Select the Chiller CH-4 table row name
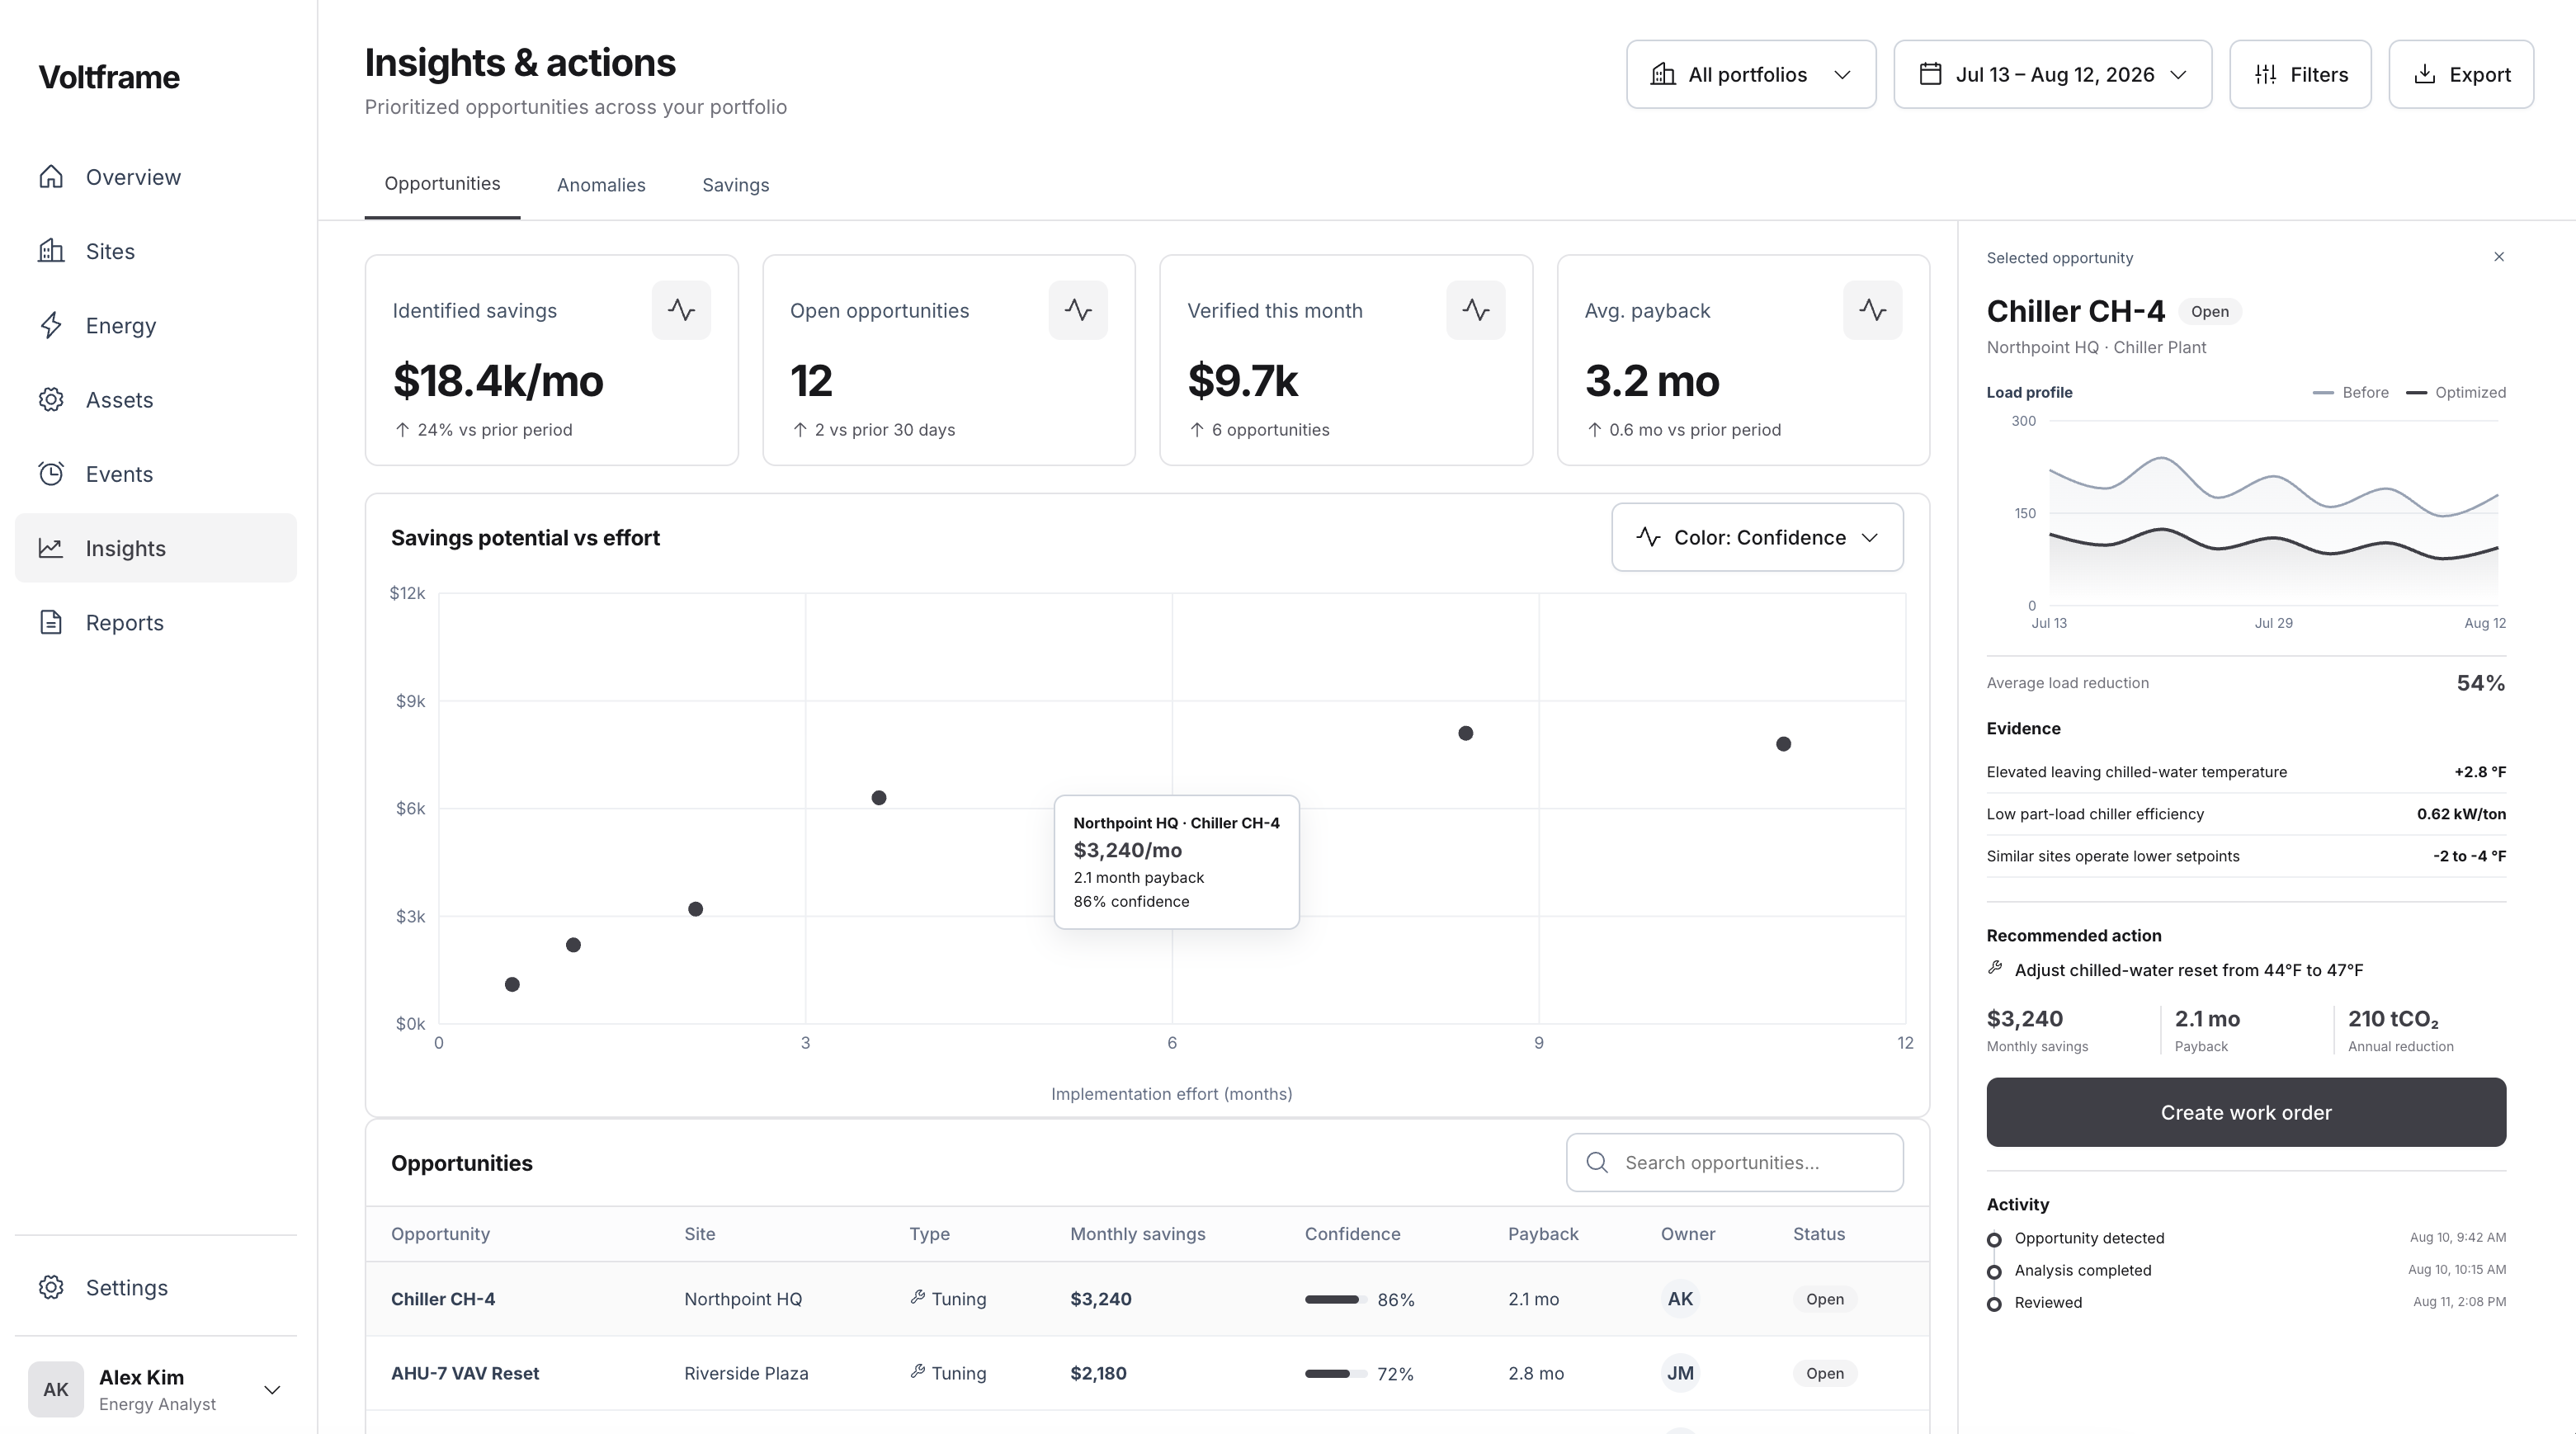This screenshot has height=1434, width=2576. pyautogui.click(x=443, y=1299)
